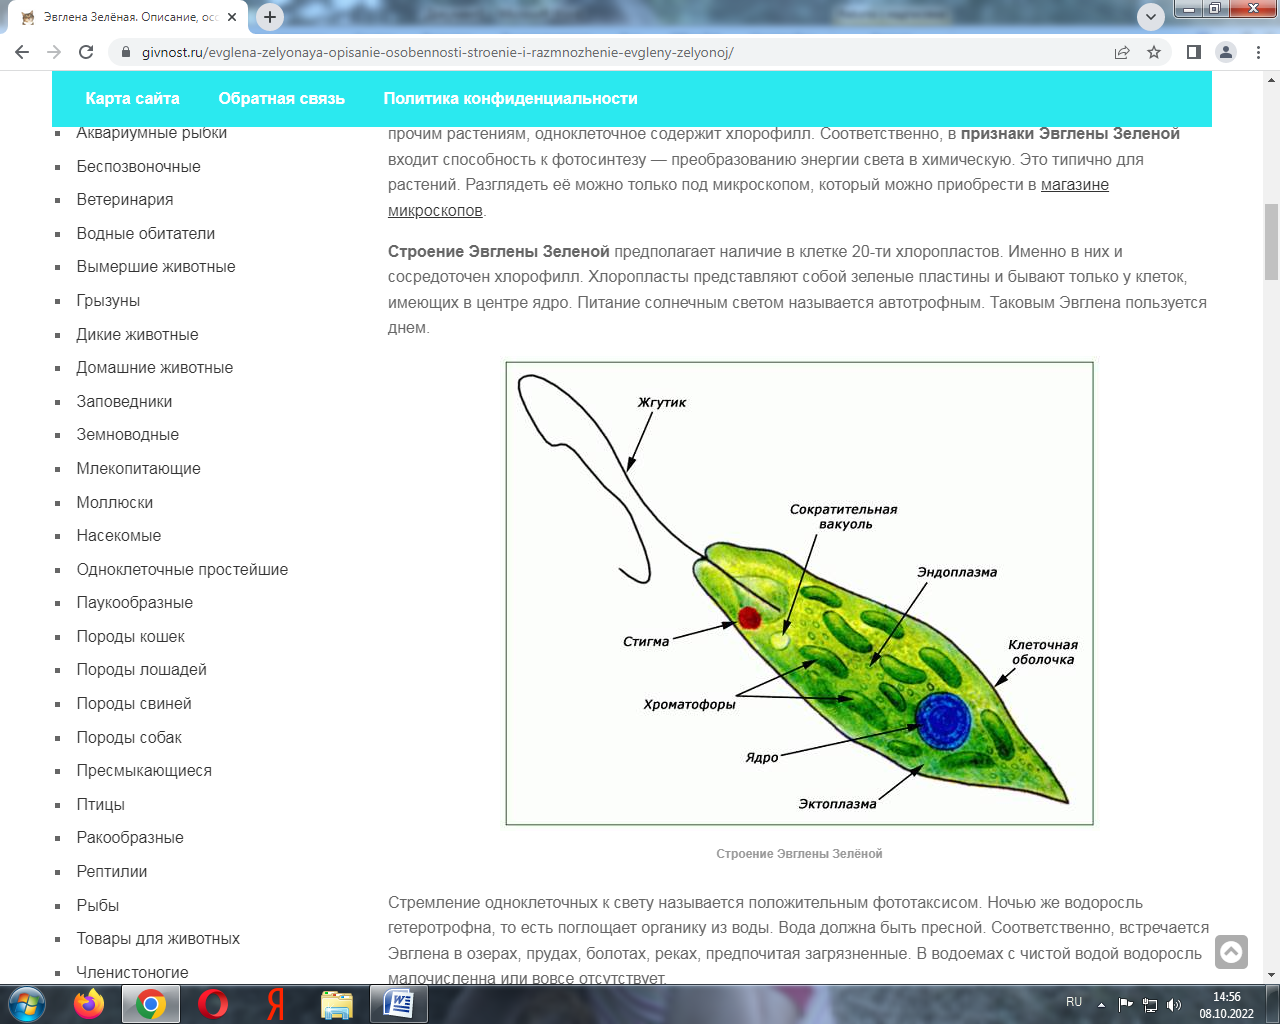Open the Аквариумные рыбки category
Image resolution: width=1280 pixels, height=1024 pixels.
152,133
